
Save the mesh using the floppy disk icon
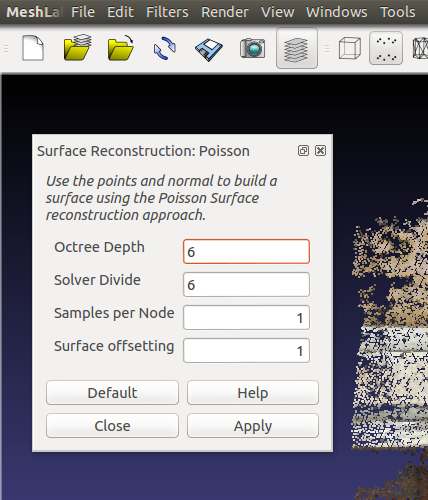(x=209, y=50)
